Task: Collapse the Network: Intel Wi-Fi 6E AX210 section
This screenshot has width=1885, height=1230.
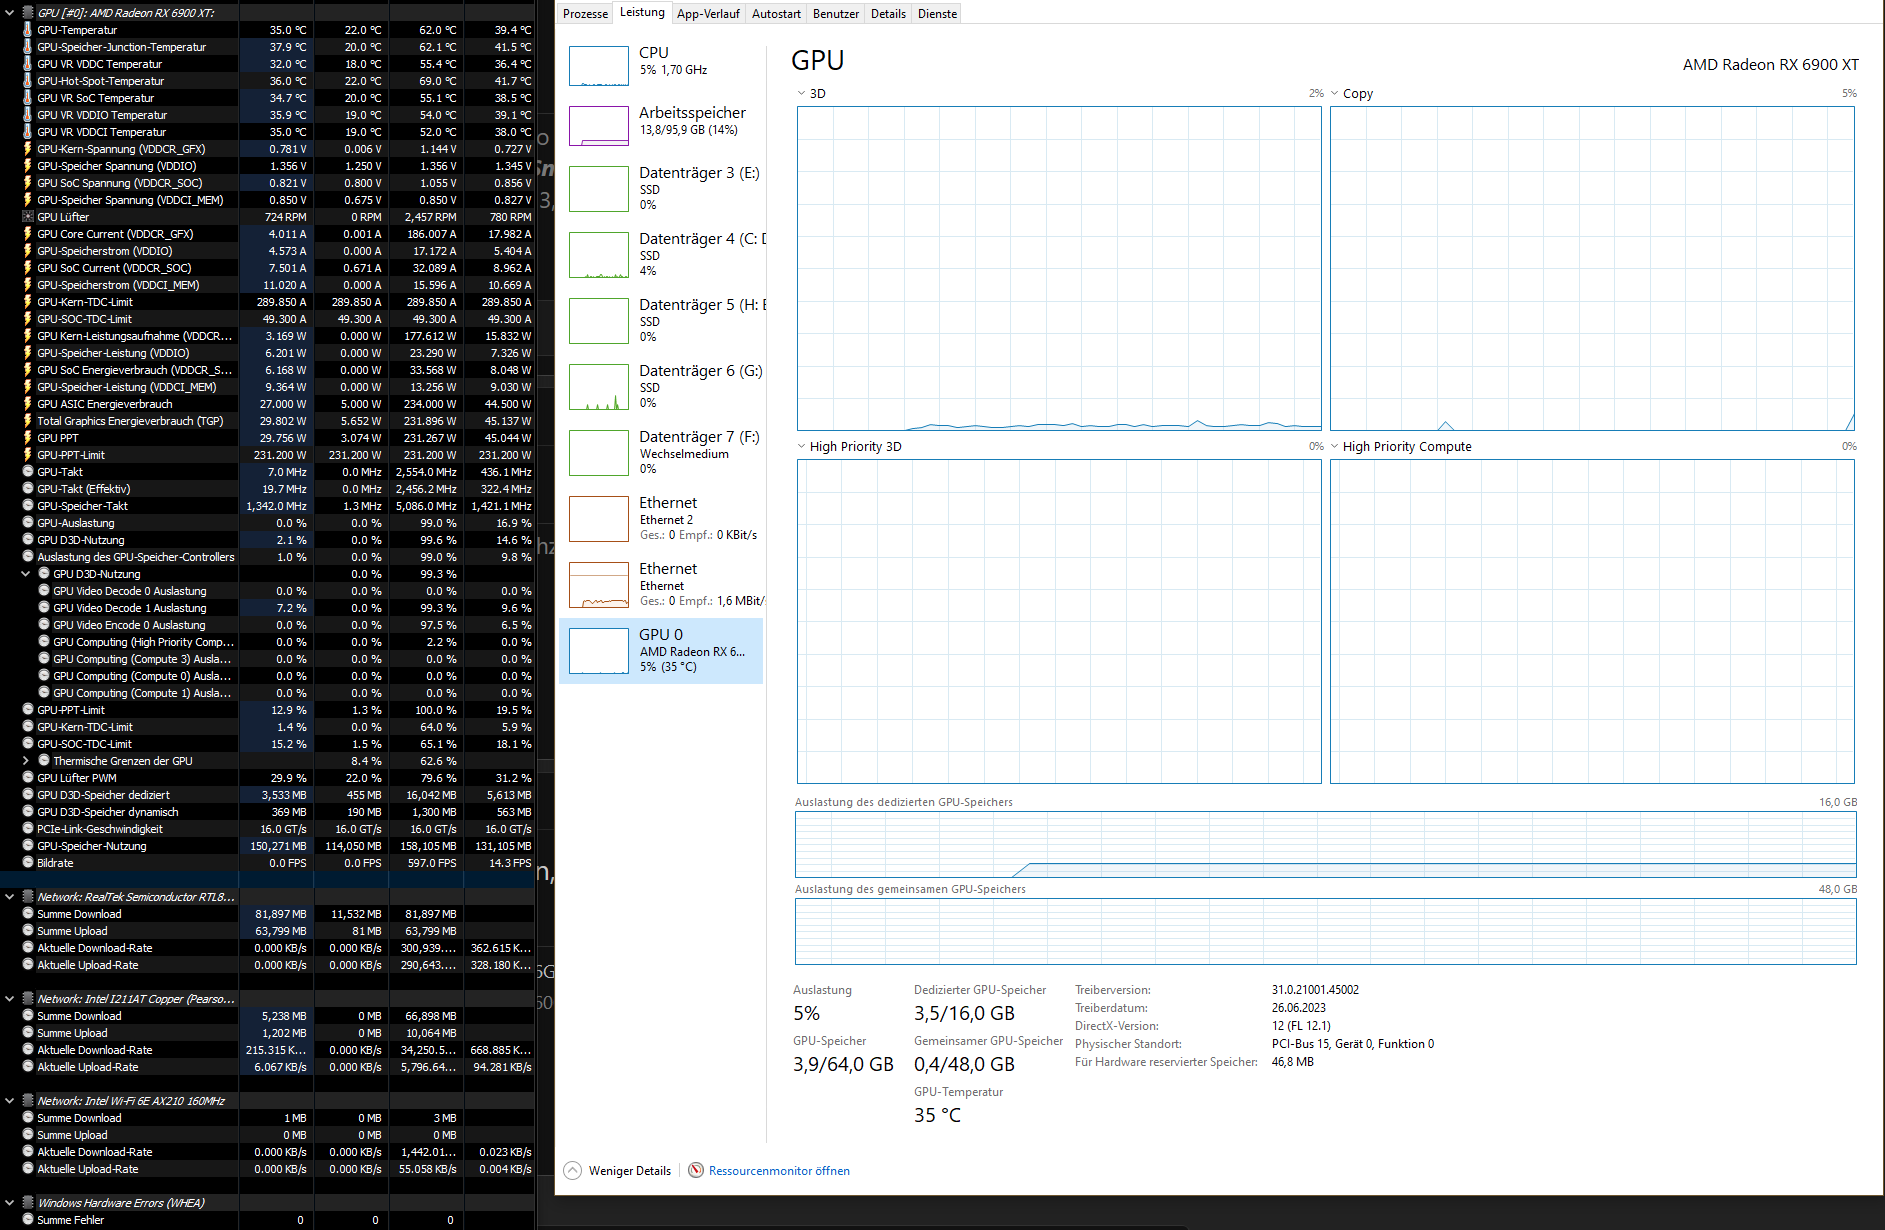Action: click(10, 1101)
